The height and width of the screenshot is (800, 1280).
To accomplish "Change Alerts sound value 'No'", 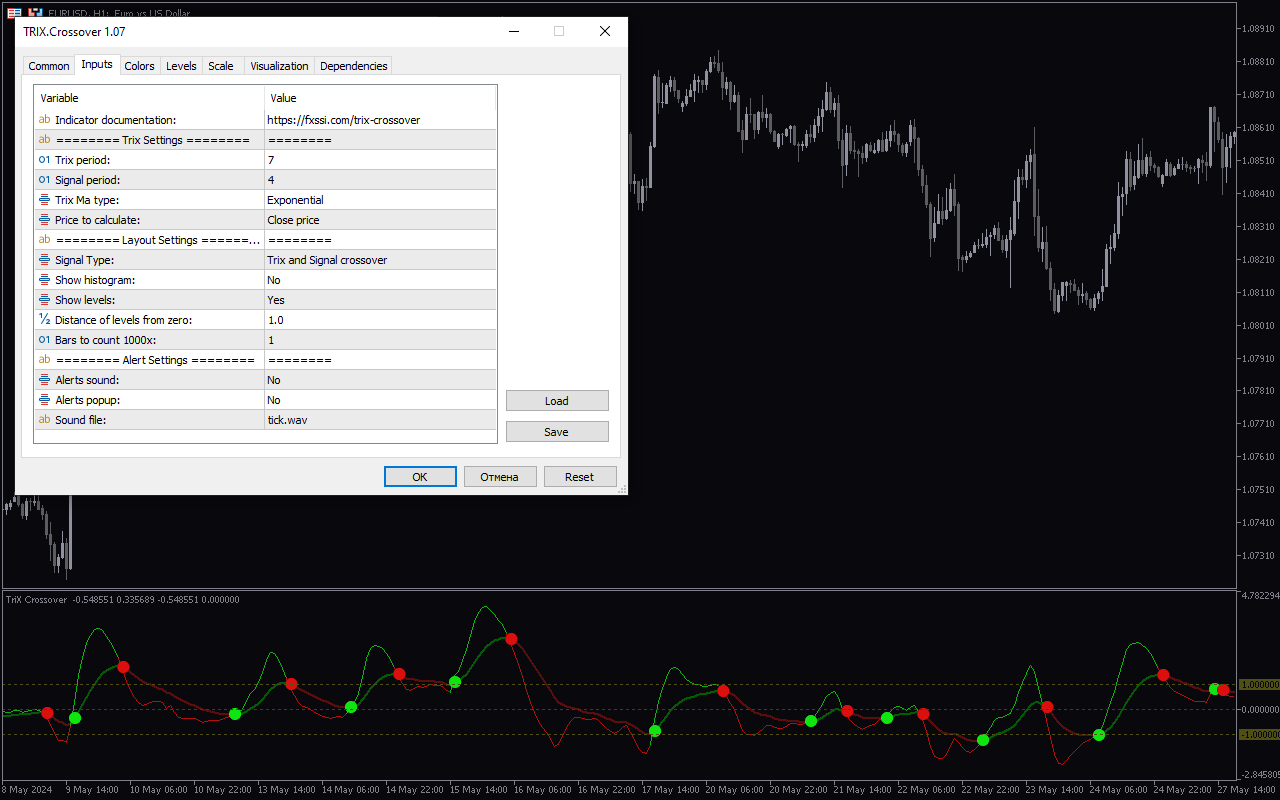I will (x=380, y=380).
